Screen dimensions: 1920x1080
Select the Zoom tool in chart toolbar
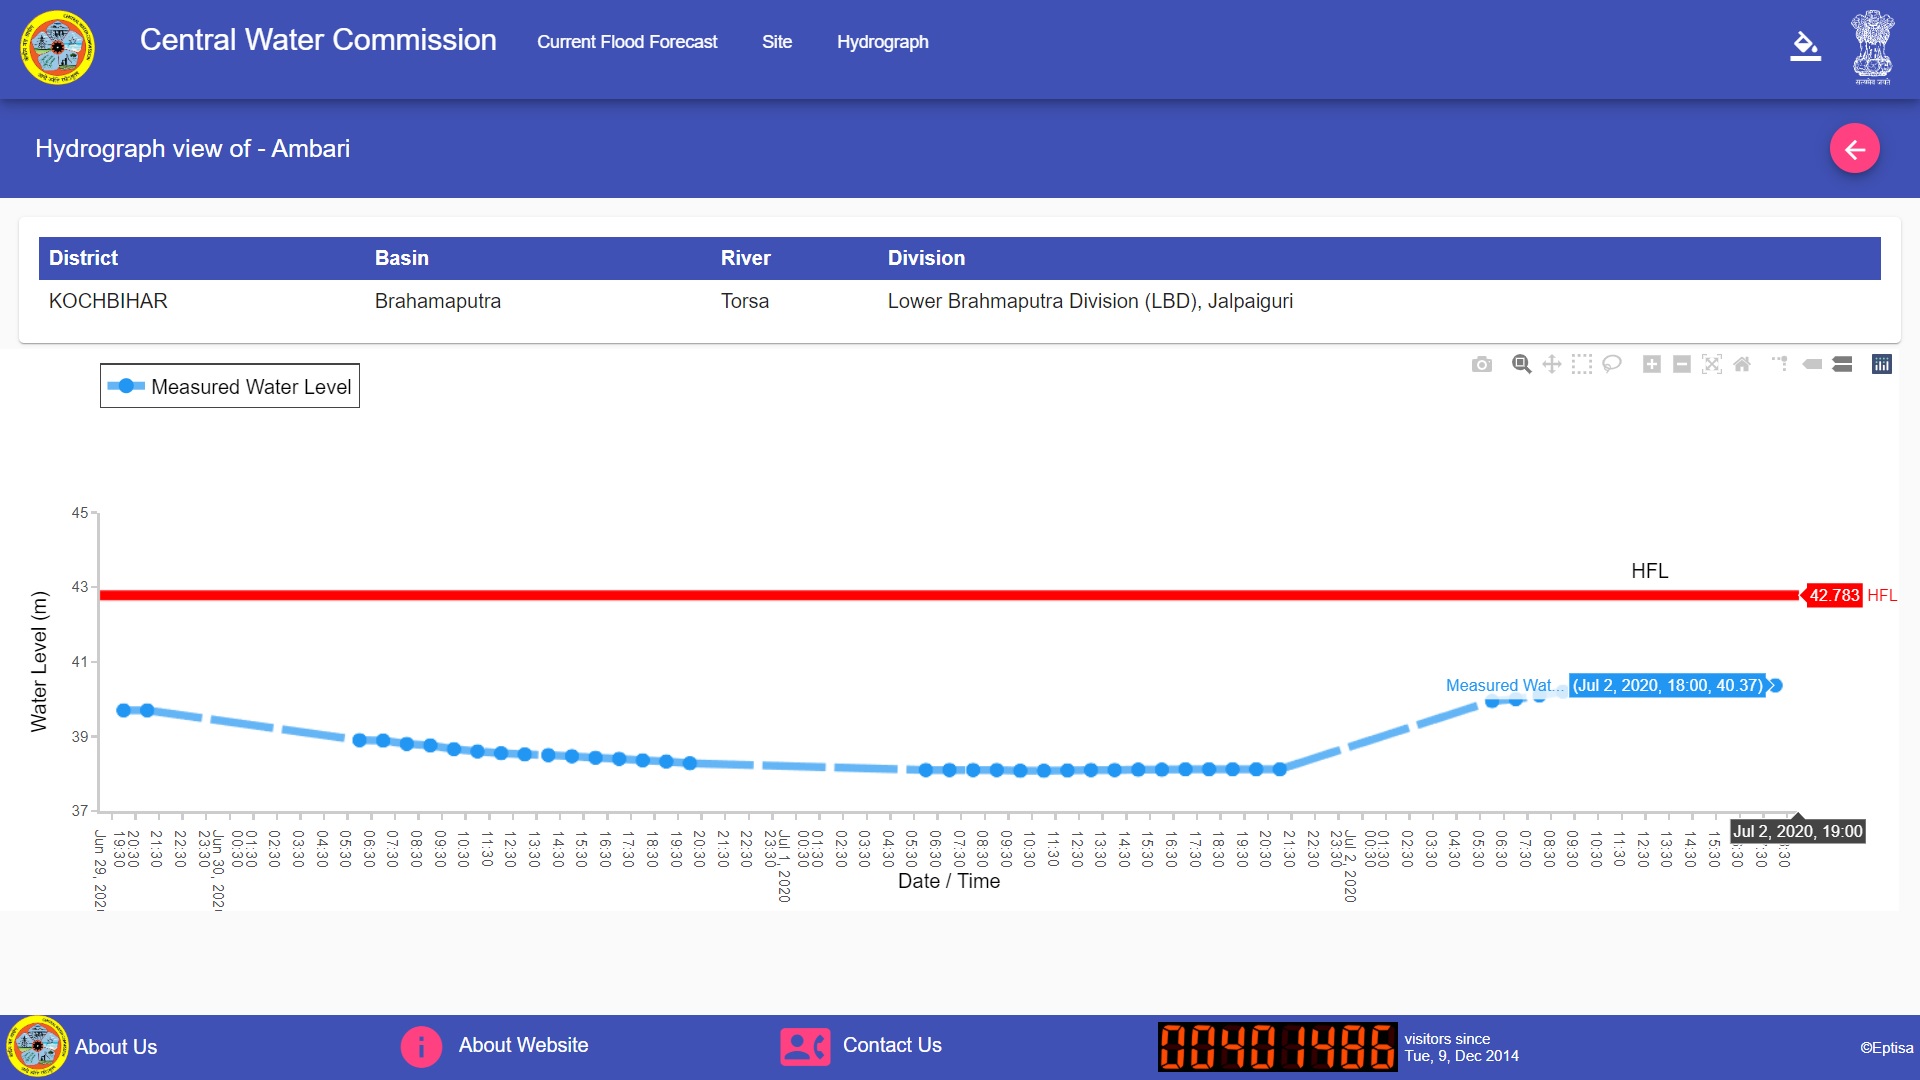pos(1521,365)
